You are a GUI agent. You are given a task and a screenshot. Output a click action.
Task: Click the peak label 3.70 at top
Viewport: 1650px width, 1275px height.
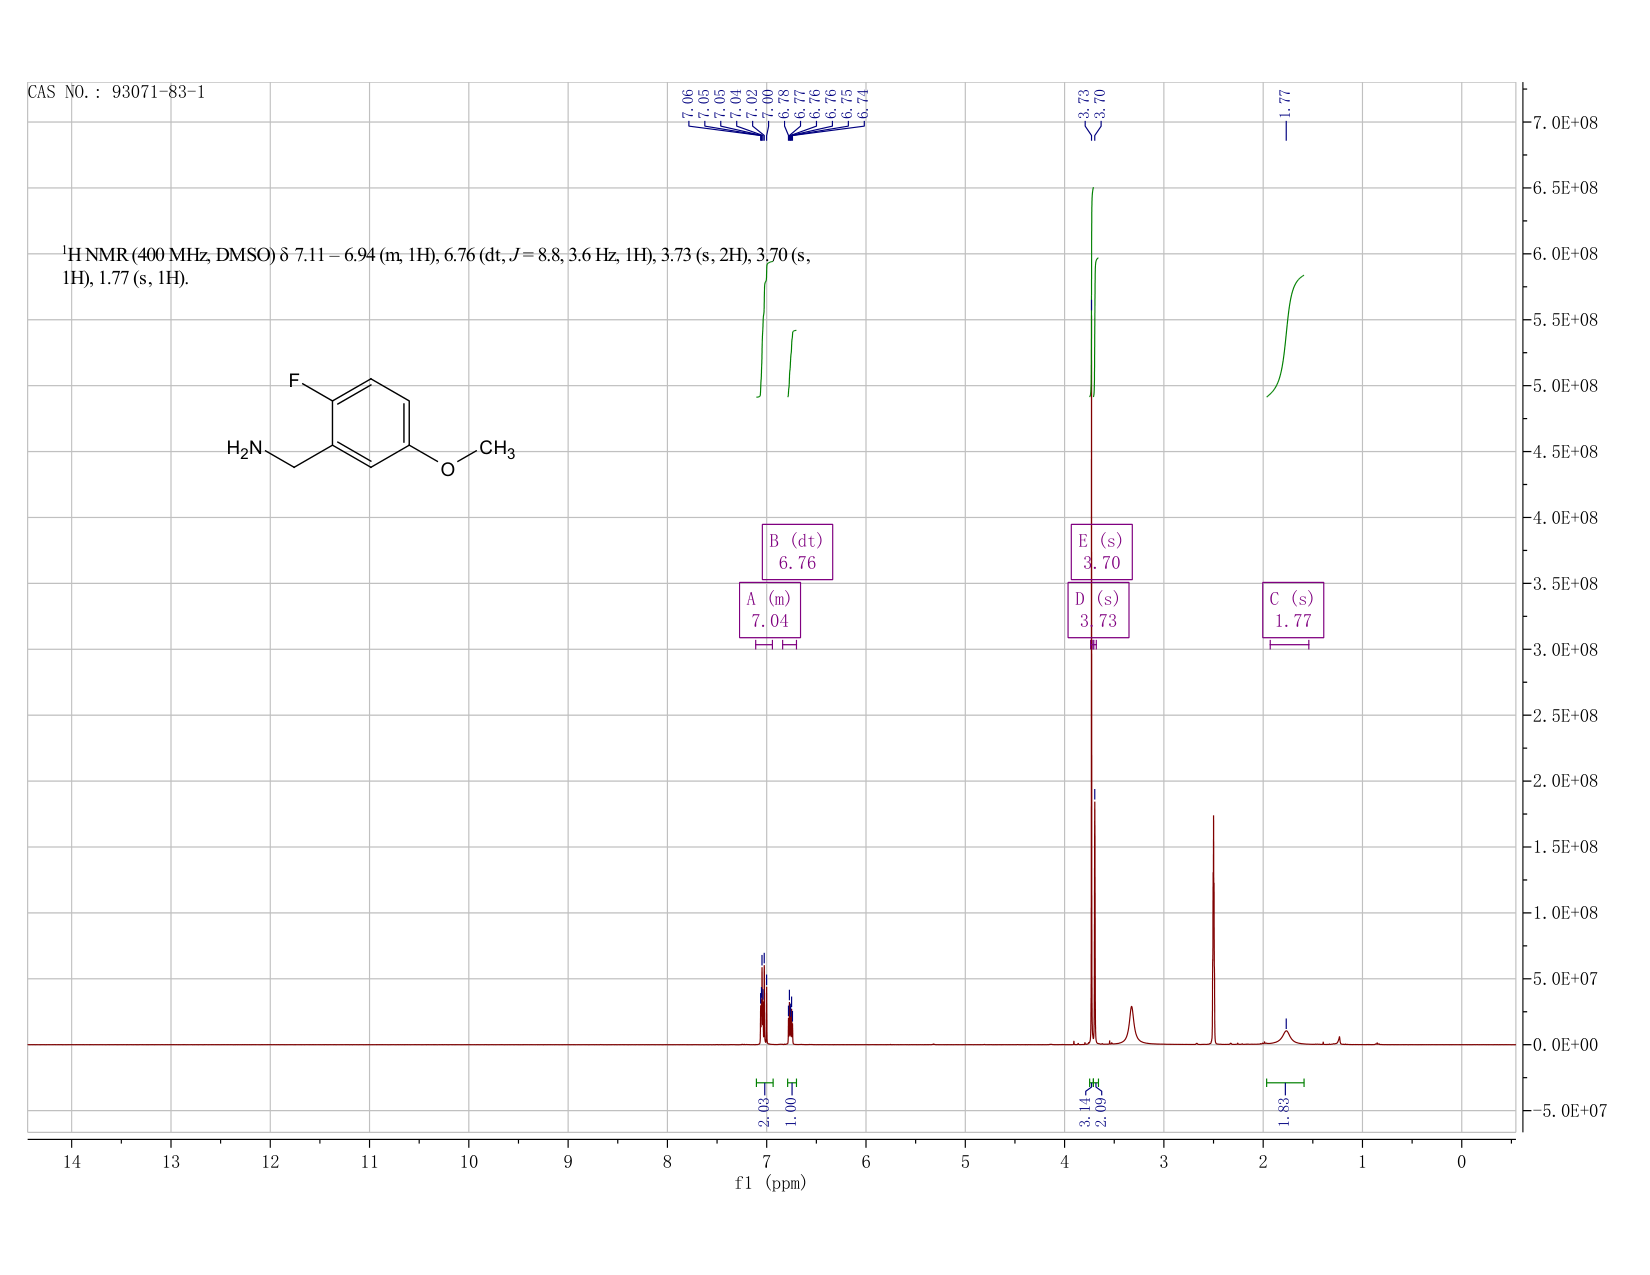[1101, 103]
